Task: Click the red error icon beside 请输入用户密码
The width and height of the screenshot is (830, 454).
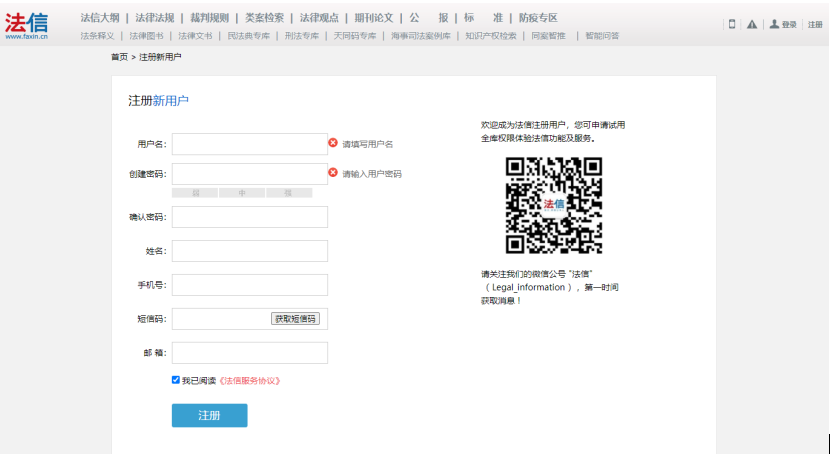Action: pos(333,172)
